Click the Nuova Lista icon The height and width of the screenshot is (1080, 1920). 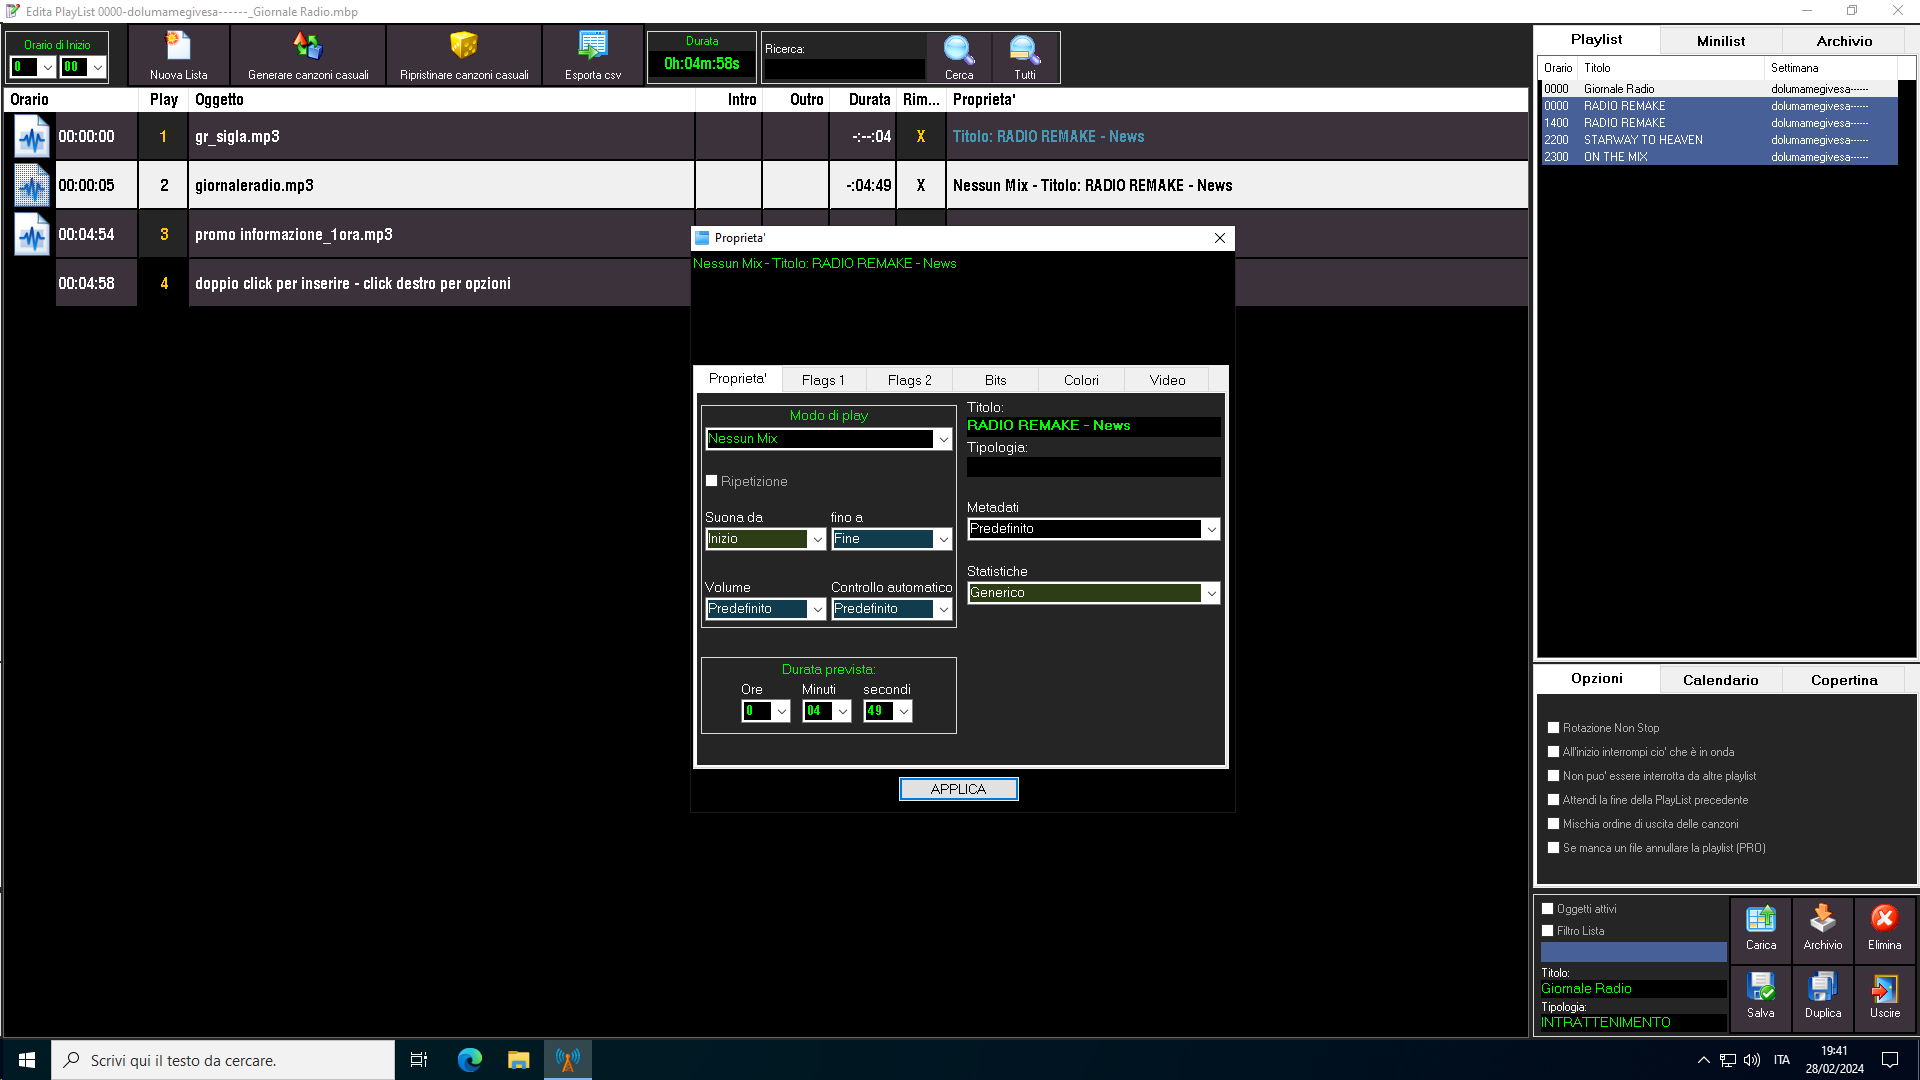pyautogui.click(x=178, y=47)
